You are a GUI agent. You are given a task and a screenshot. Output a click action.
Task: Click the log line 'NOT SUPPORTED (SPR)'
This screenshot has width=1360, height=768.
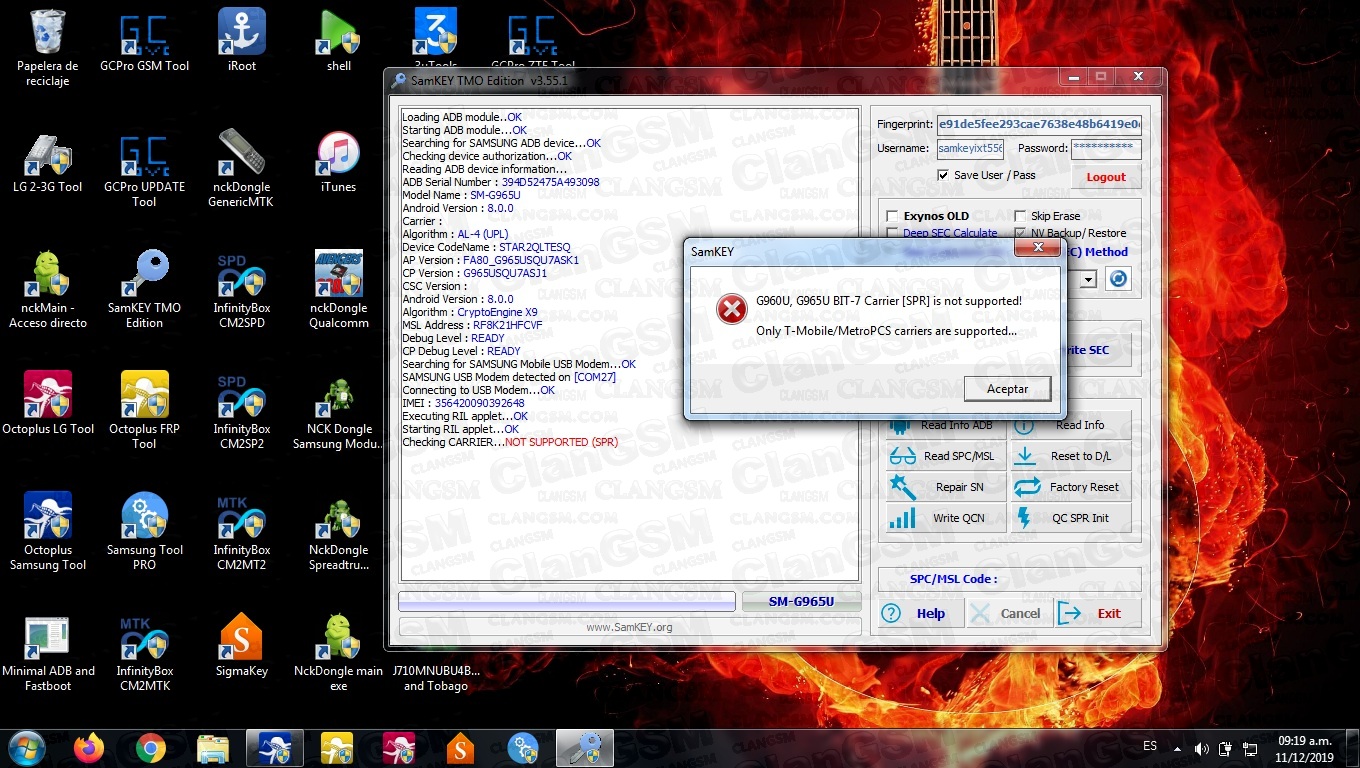[561, 442]
